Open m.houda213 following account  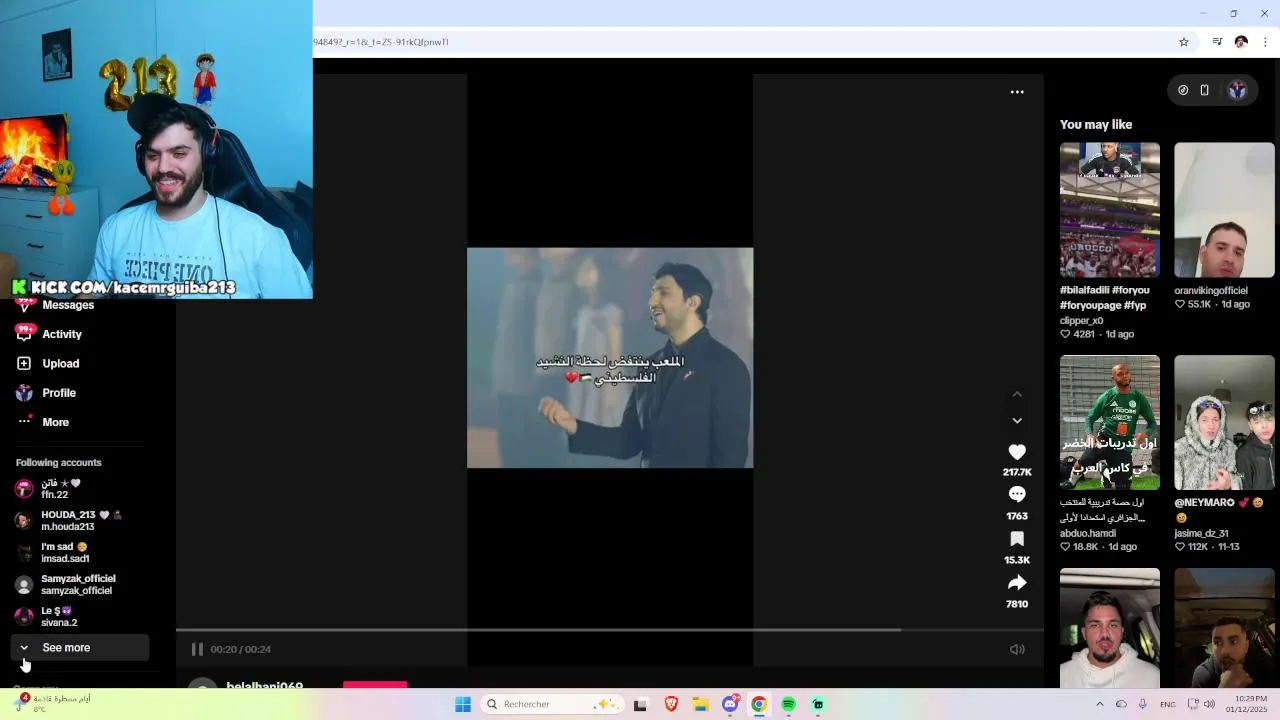(79, 520)
